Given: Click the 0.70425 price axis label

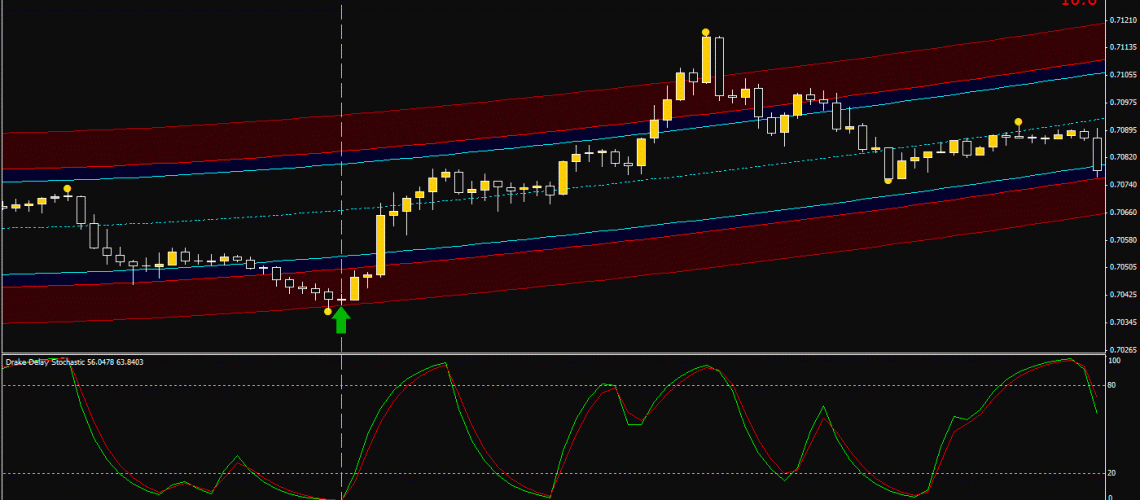Looking at the screenshot, I should 1124,294.
